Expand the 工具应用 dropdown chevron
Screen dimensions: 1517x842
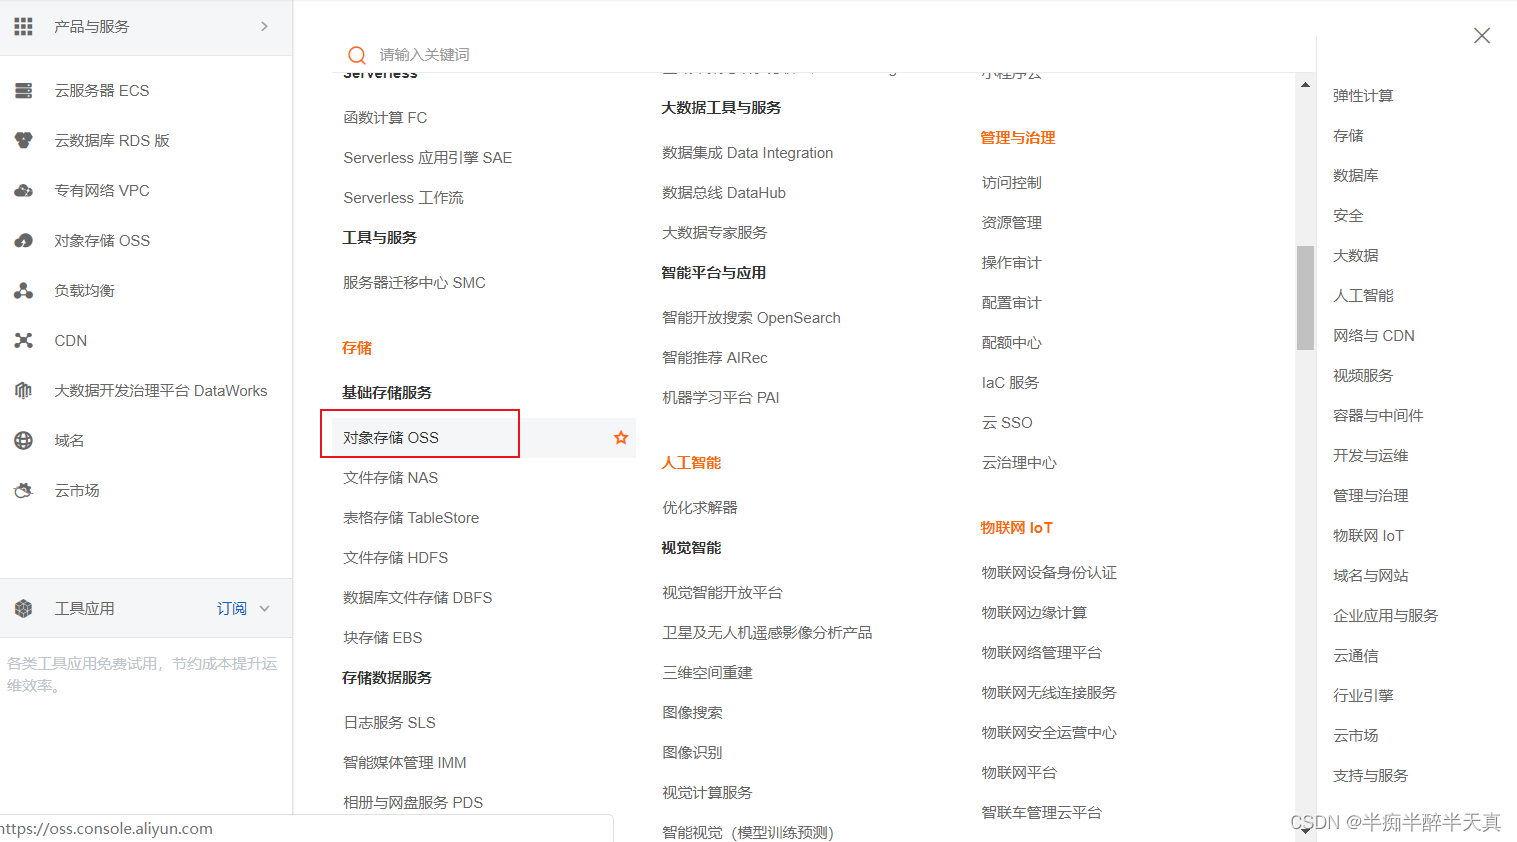tap(265, 608)
